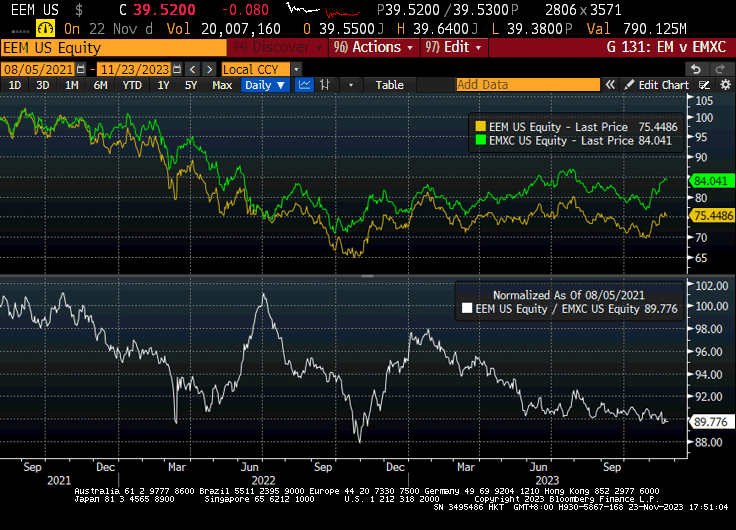The image size is (736, 530).
Task: Select the YTD time range
Action: click(132, 85)
